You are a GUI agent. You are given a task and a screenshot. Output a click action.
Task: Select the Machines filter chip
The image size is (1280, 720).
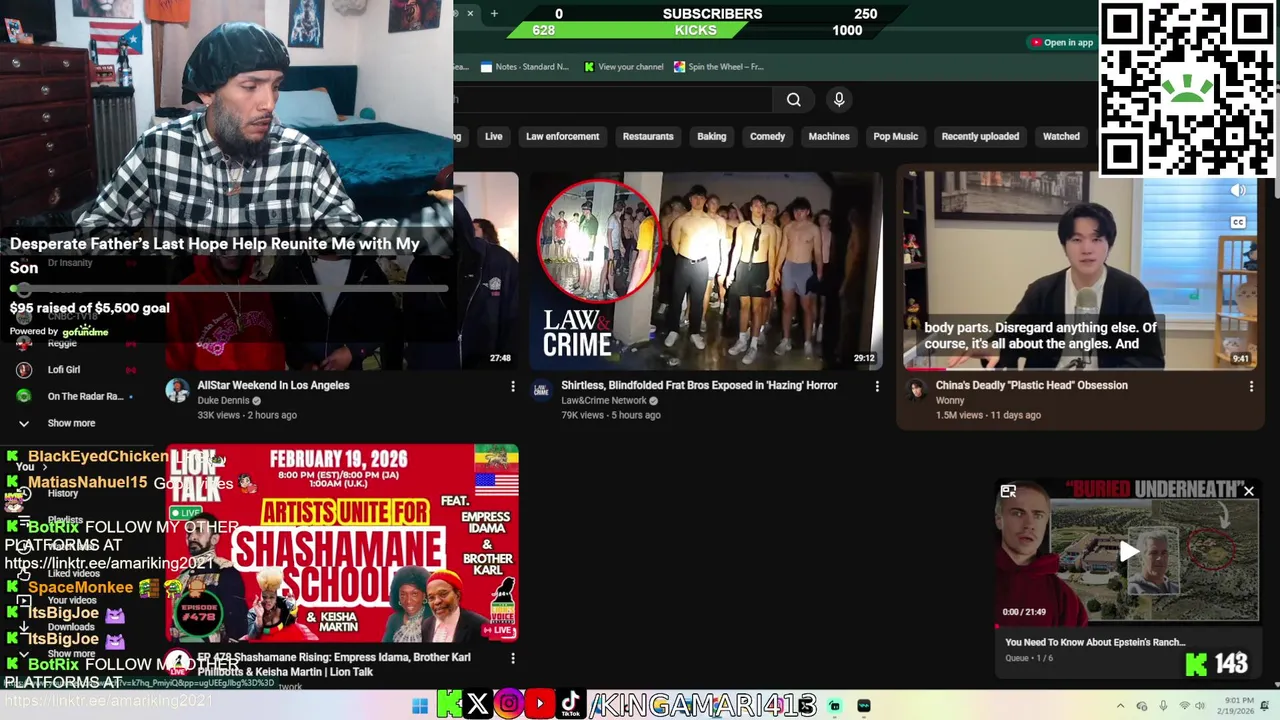pyautogui.click(x=829, y=136)
